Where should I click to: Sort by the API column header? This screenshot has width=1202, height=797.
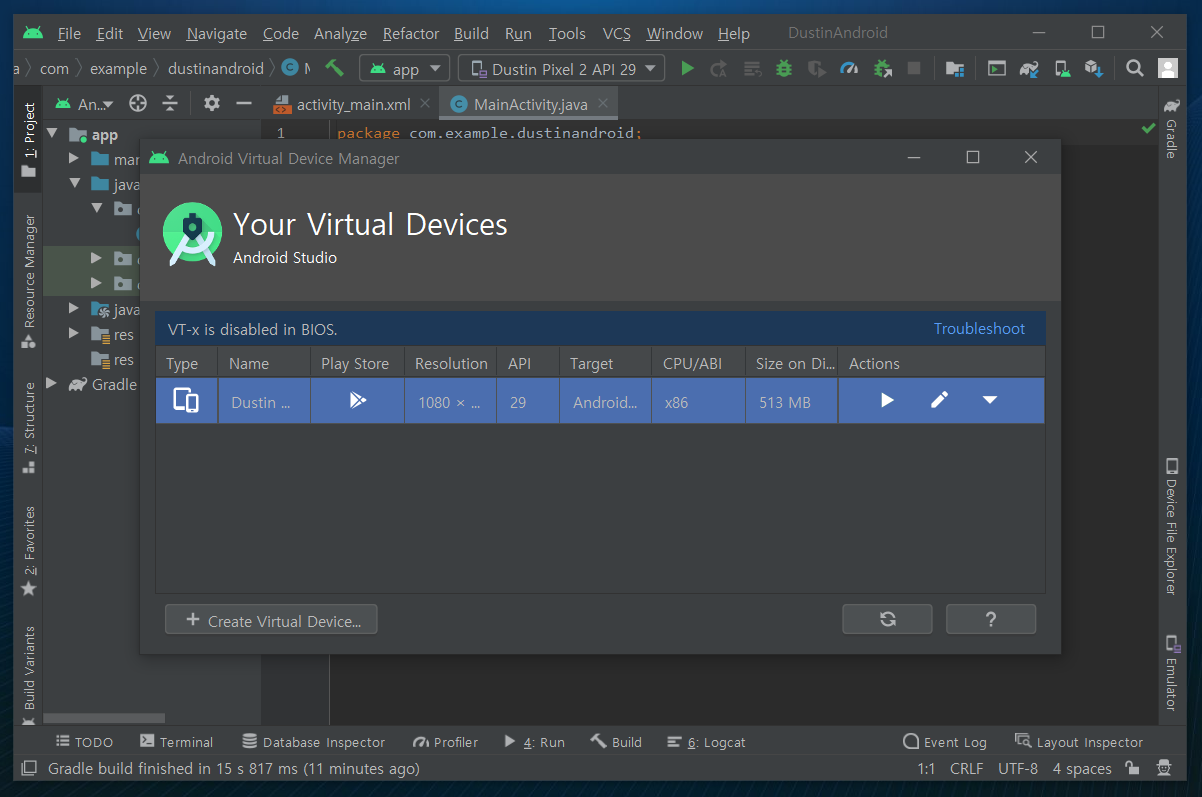point(528,364)
